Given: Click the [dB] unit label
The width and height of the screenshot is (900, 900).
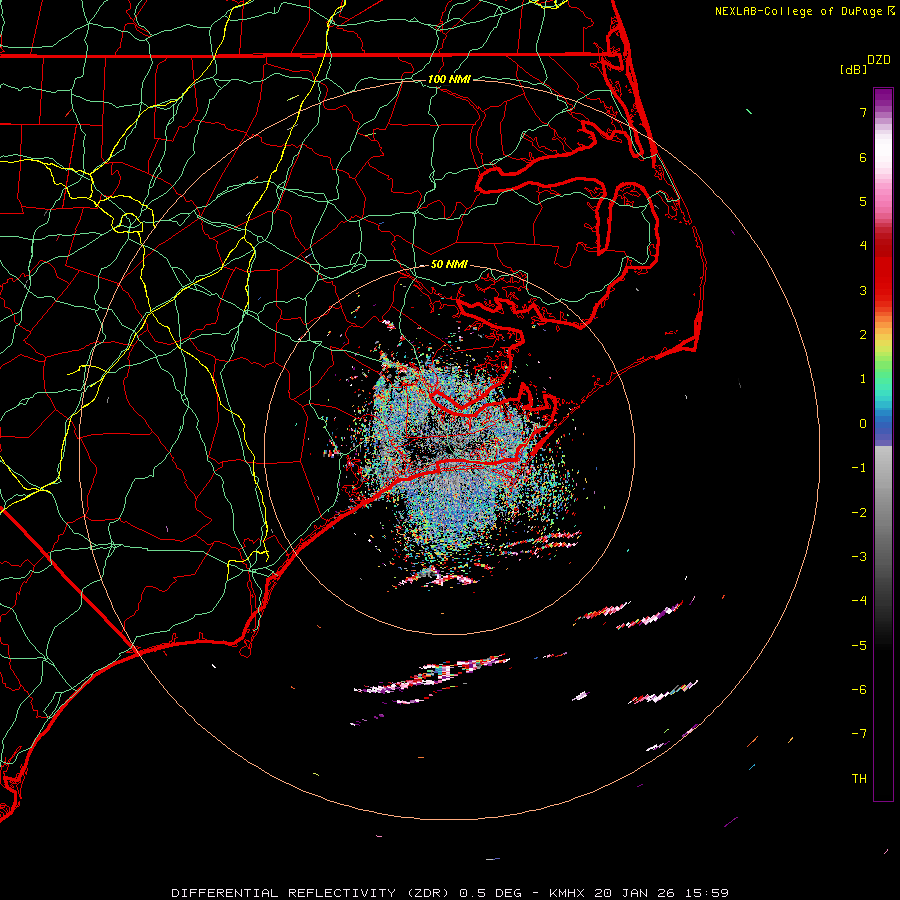Looking at the screenshot, I should [x=854, y=69].
